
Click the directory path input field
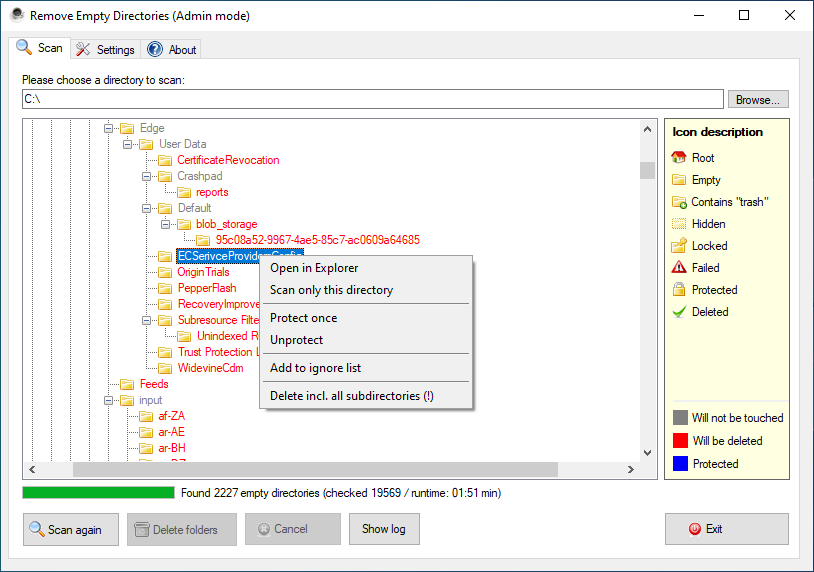click(x=373, y=99)
